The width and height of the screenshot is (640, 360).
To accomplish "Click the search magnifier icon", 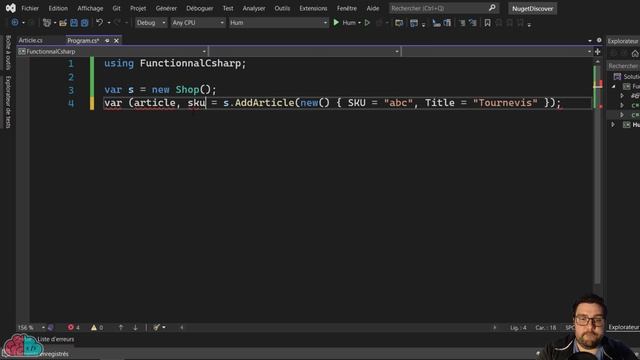I will (x=492, y=8).
